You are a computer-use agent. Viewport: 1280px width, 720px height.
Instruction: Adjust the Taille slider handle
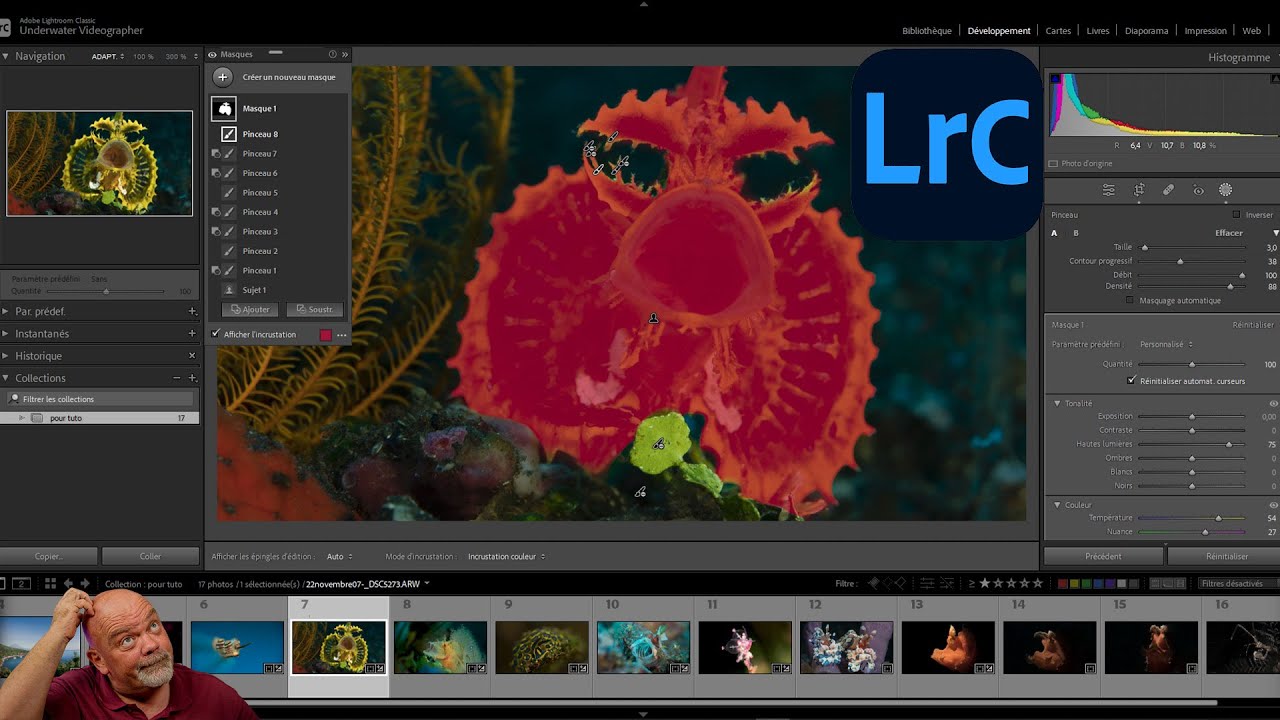tap(1145, 247)
